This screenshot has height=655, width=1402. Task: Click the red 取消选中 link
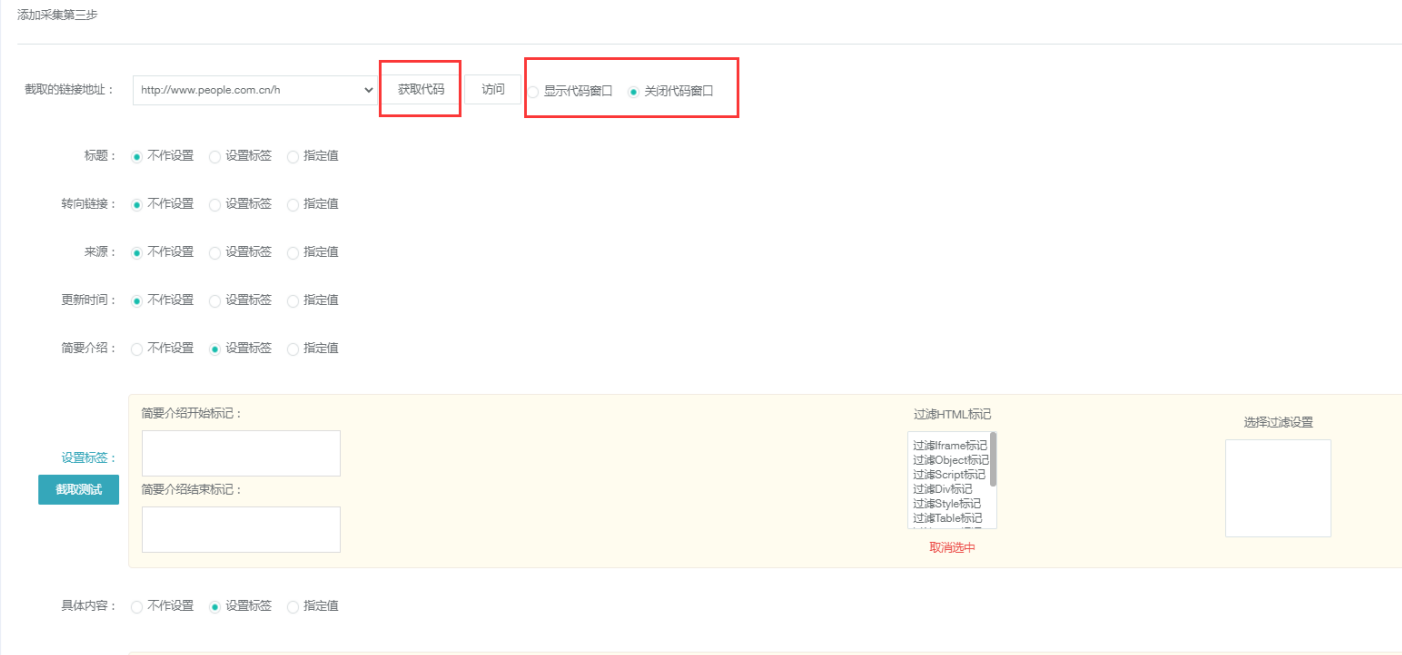point(952,547)
